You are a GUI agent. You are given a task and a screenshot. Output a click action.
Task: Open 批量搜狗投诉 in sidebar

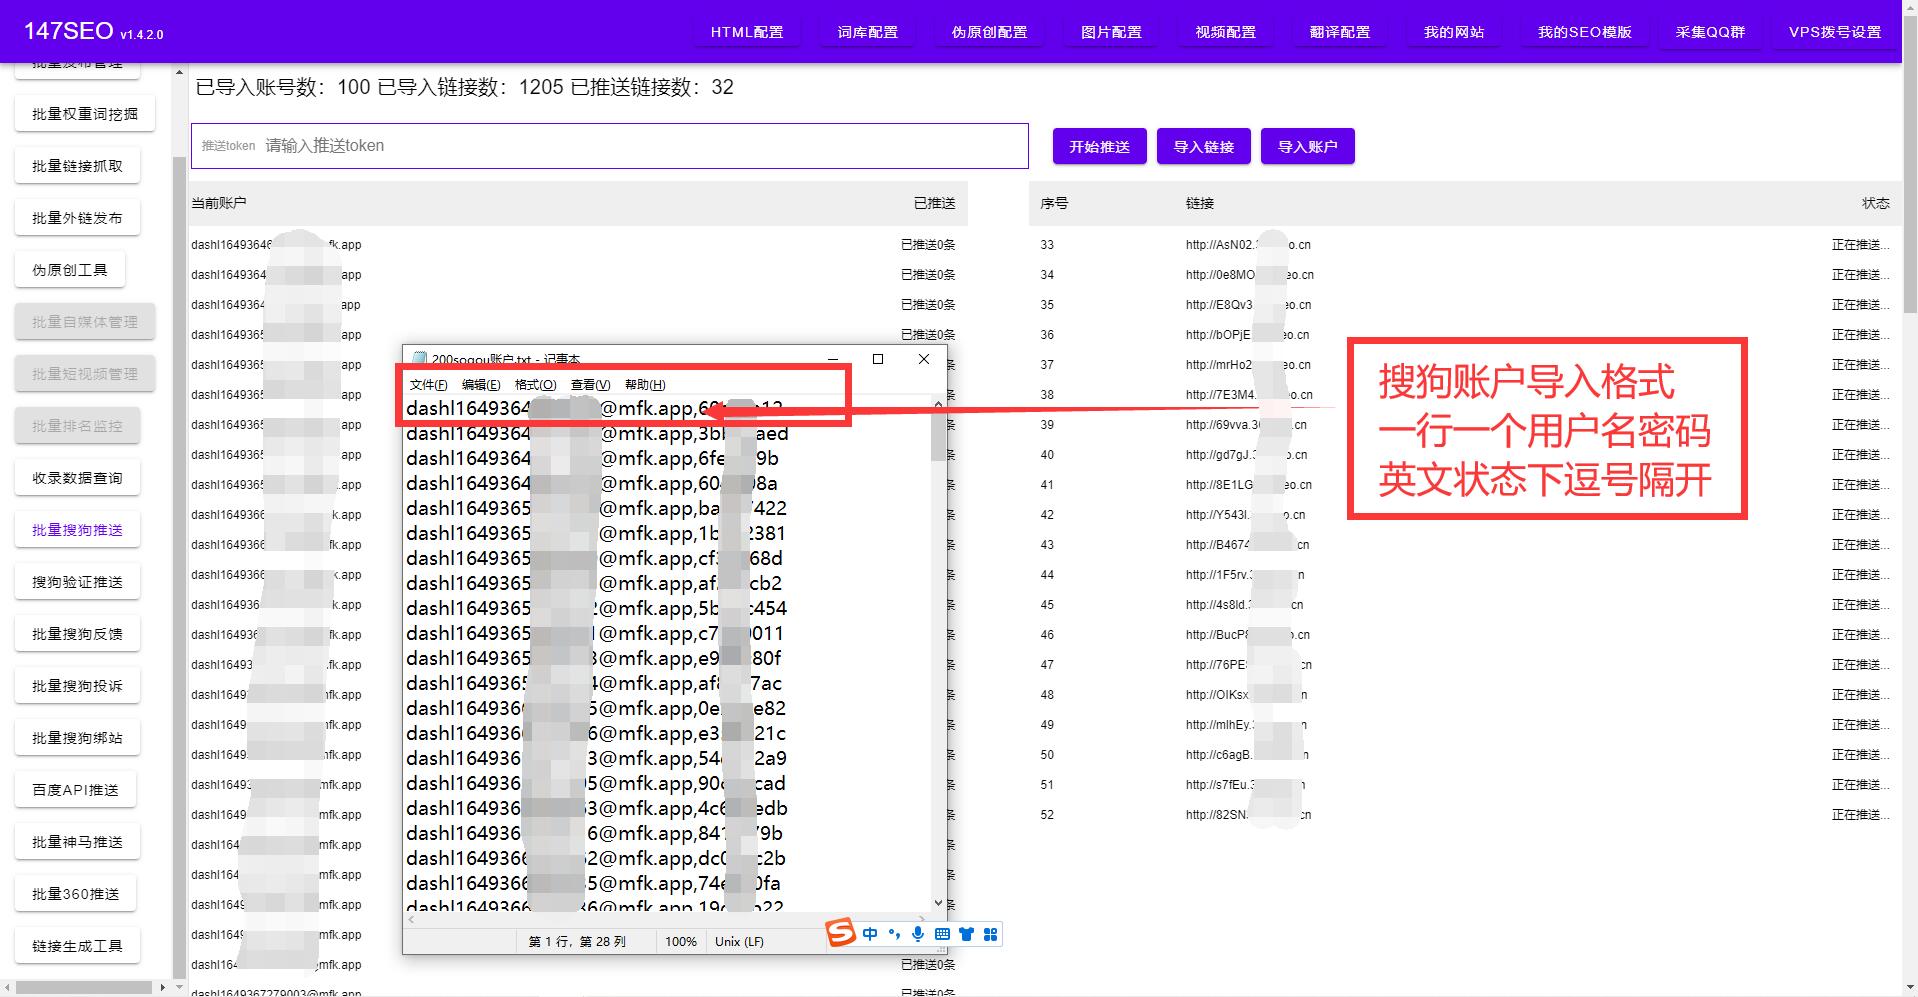pos(77,686)
